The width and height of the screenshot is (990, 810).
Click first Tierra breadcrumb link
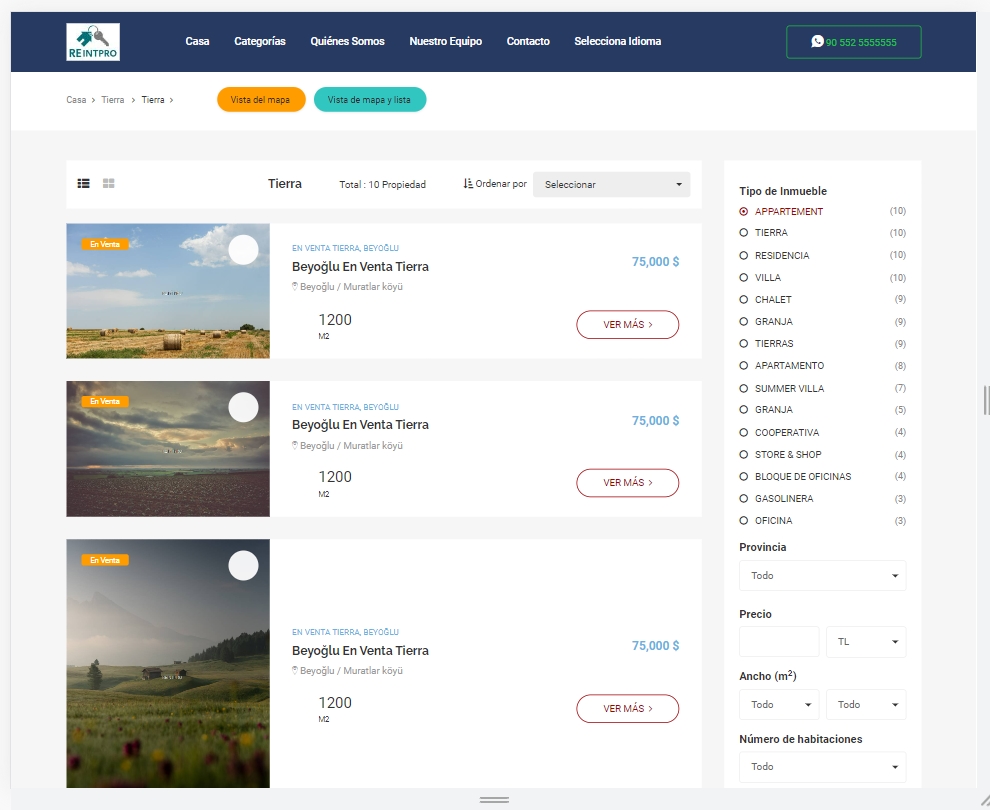point(112,100)
